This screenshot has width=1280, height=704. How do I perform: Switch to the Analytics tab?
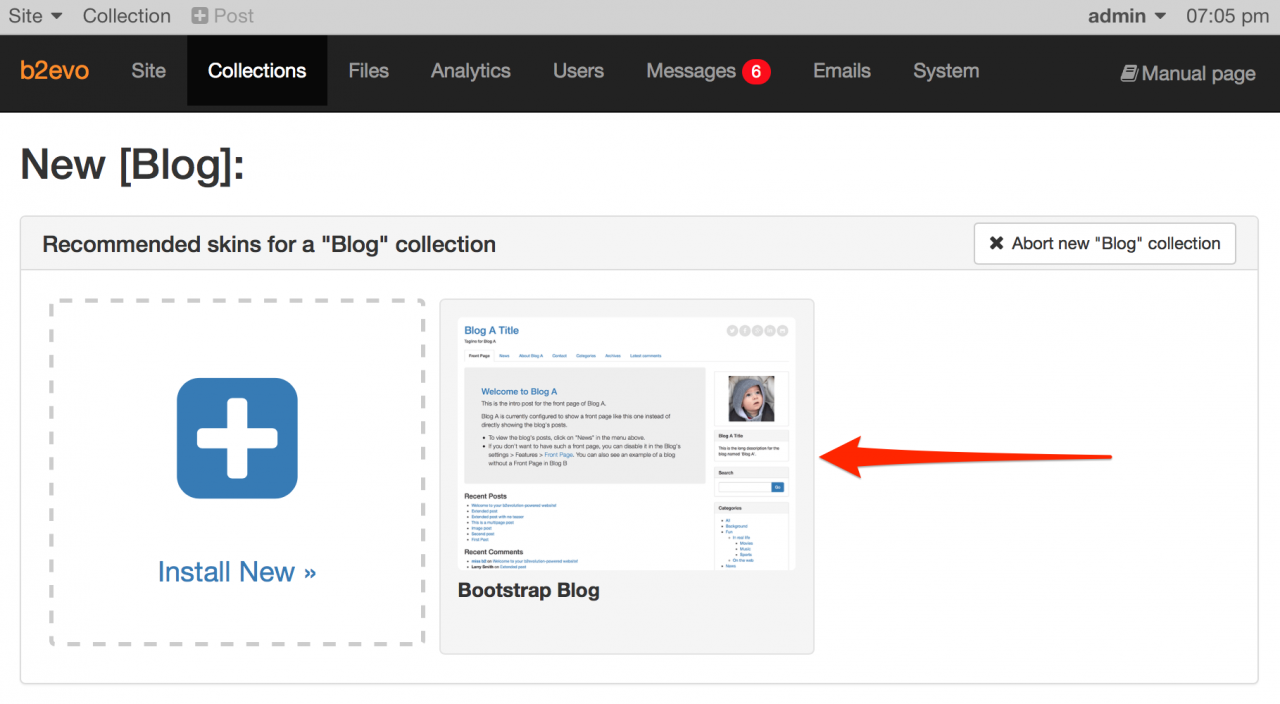[x=471, y=71]
